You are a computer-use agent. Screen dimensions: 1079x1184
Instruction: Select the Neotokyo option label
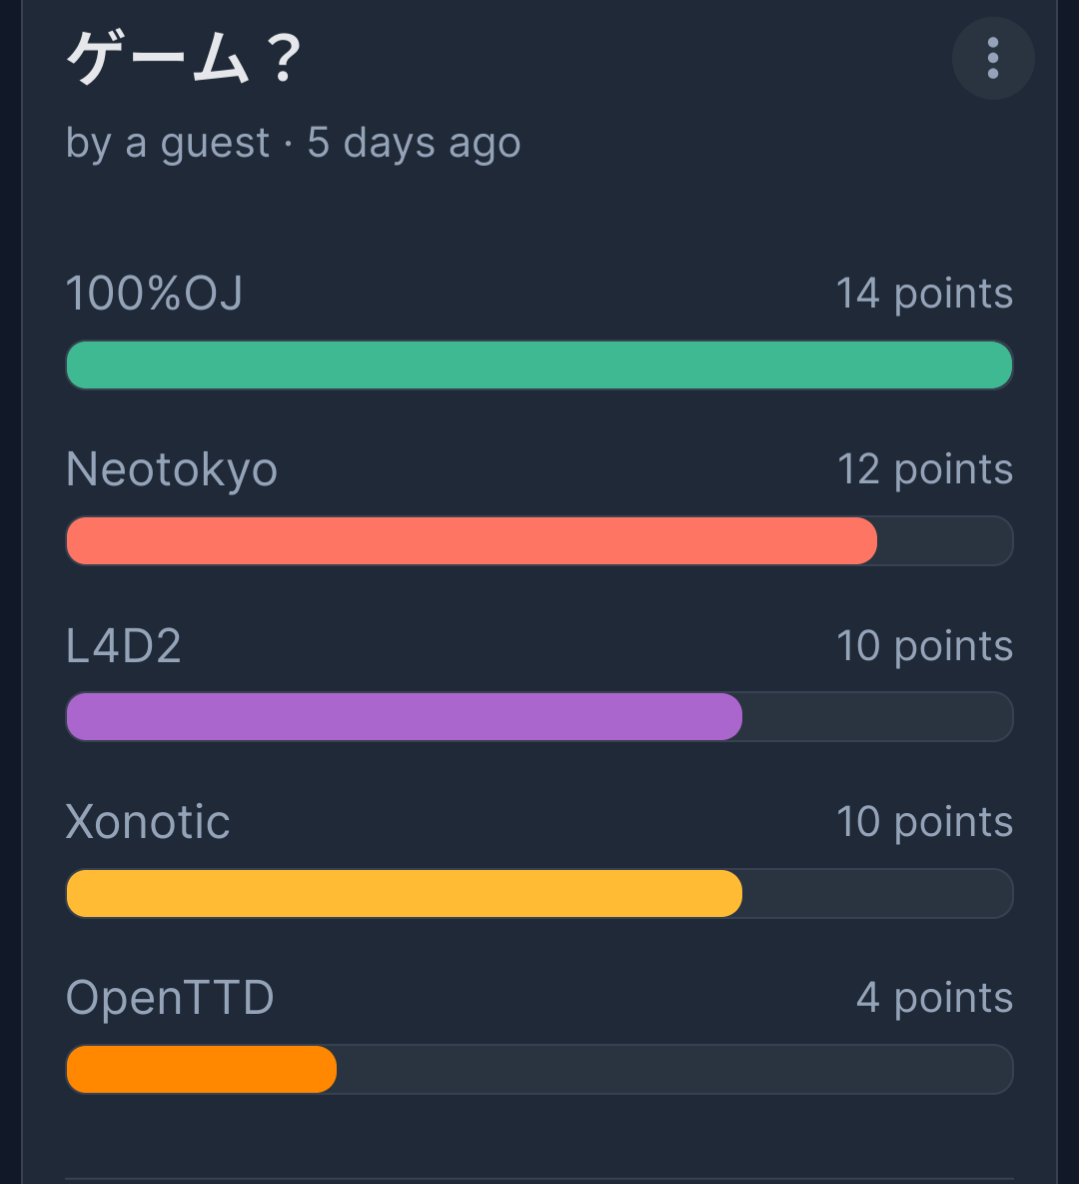(171, 470)
